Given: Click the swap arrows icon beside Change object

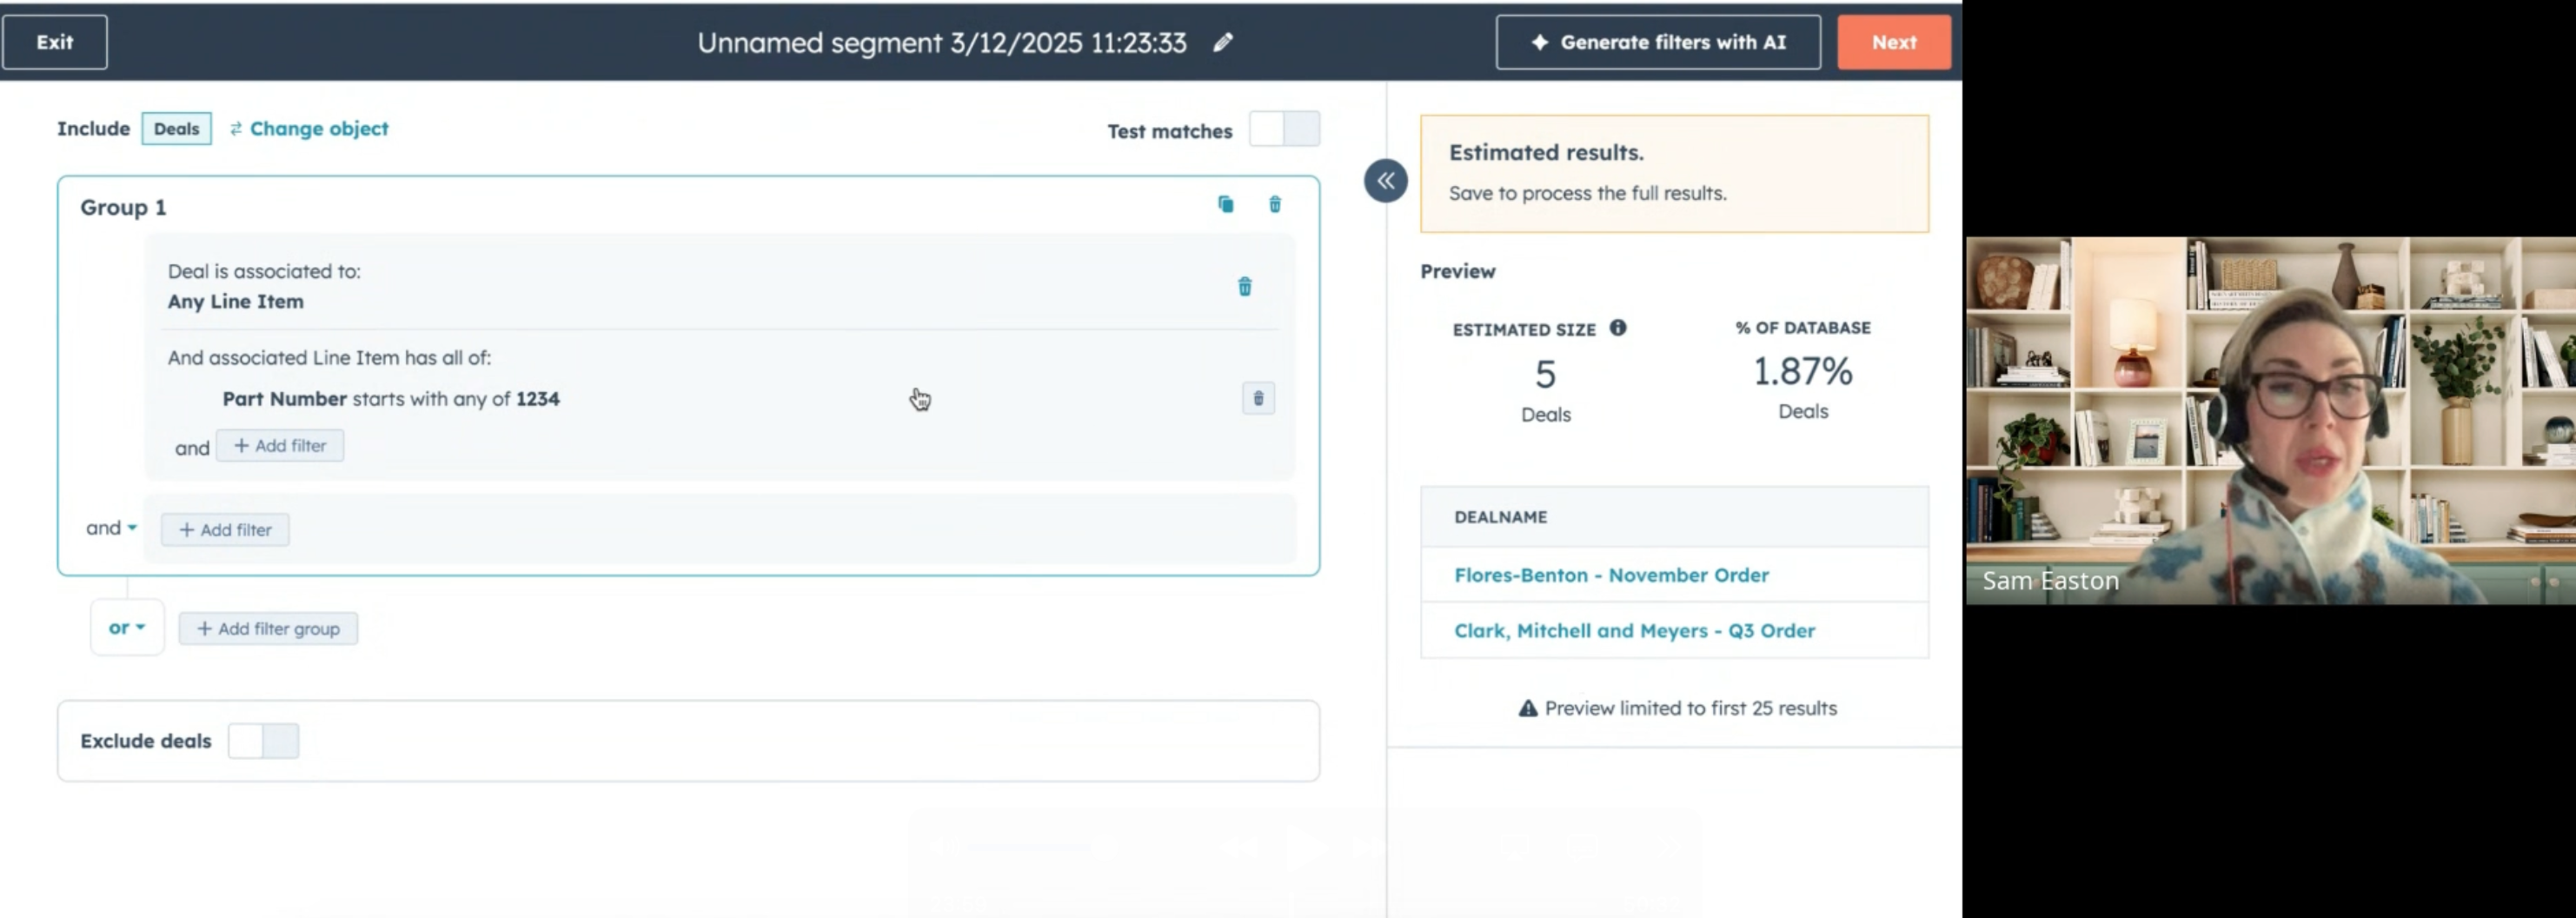Looking at the screenshot, I should coord(235,128).
